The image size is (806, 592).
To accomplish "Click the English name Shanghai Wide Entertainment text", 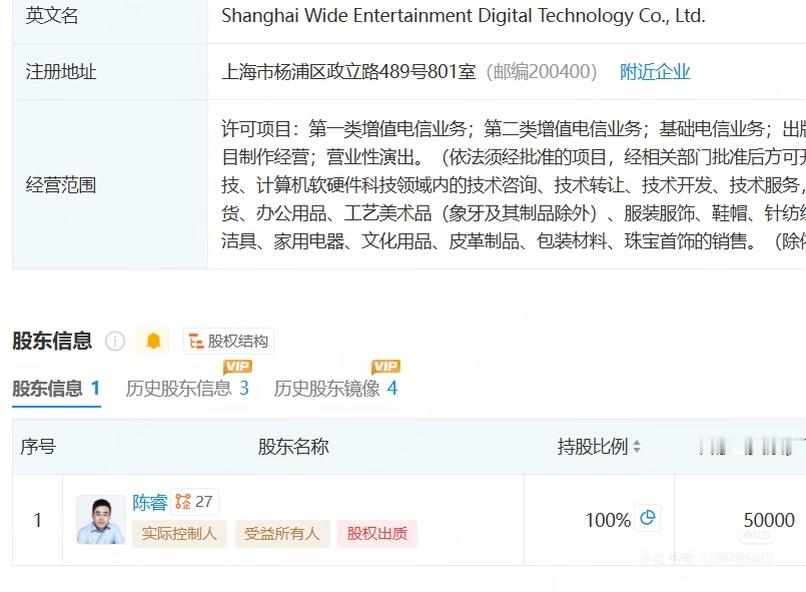I will (x=463, y=16).
